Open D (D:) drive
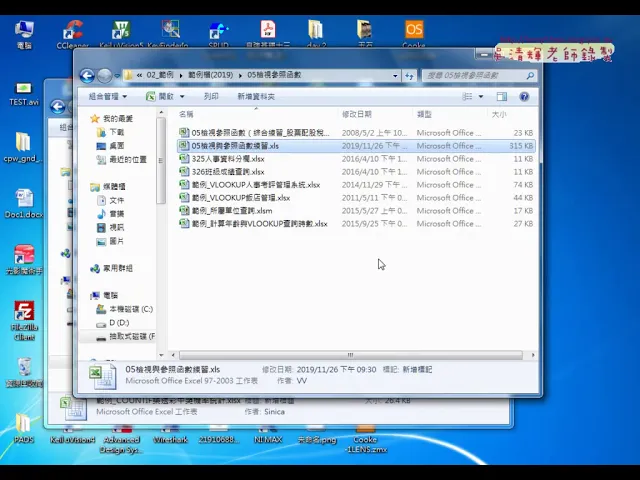 click(119, 322)
